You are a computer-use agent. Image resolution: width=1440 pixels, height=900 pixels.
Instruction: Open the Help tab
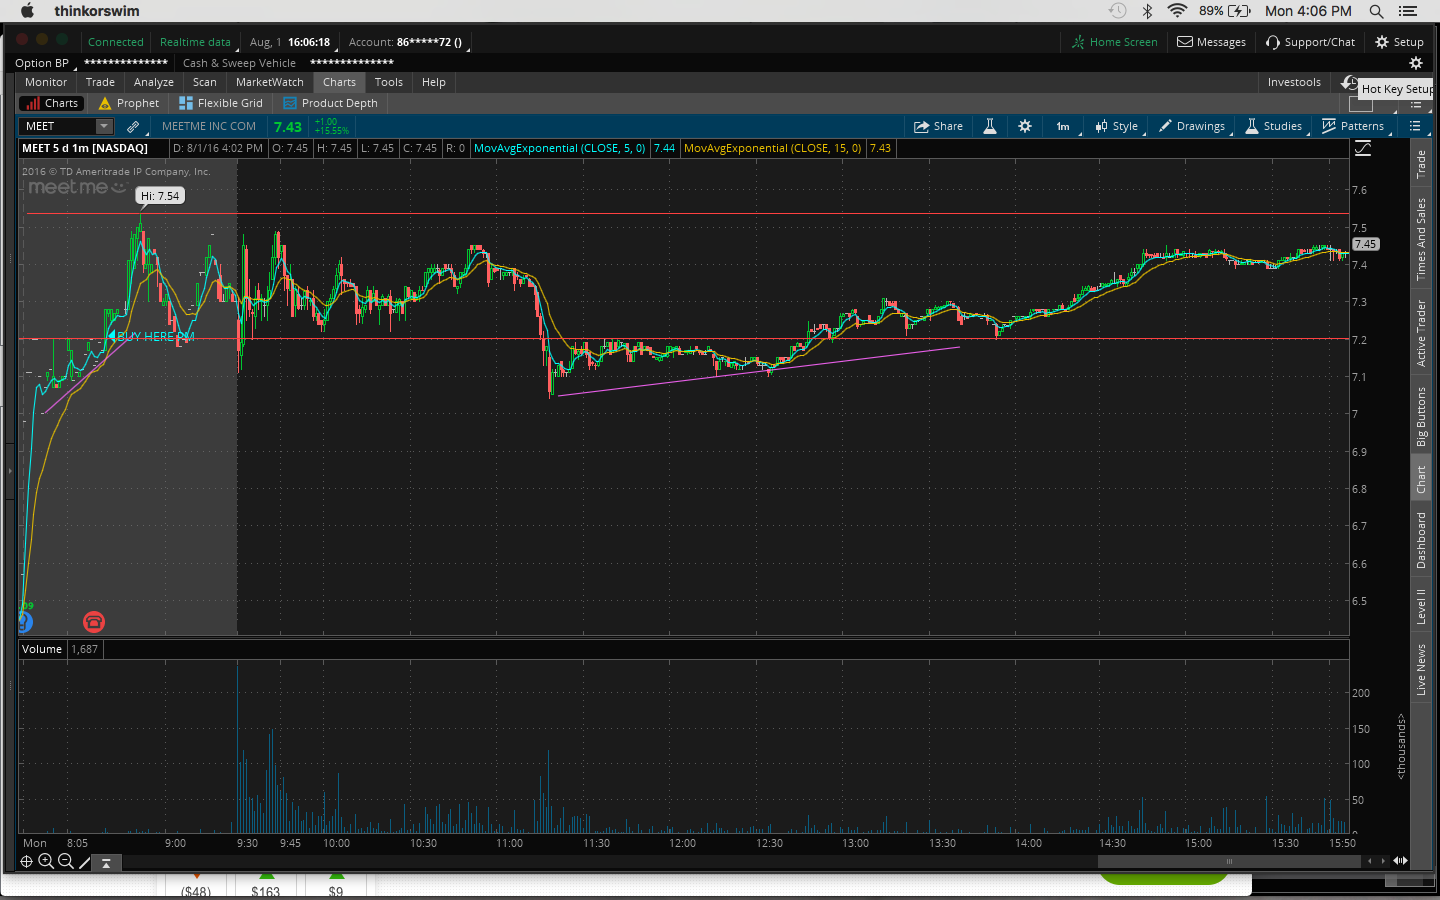[434, 82]
